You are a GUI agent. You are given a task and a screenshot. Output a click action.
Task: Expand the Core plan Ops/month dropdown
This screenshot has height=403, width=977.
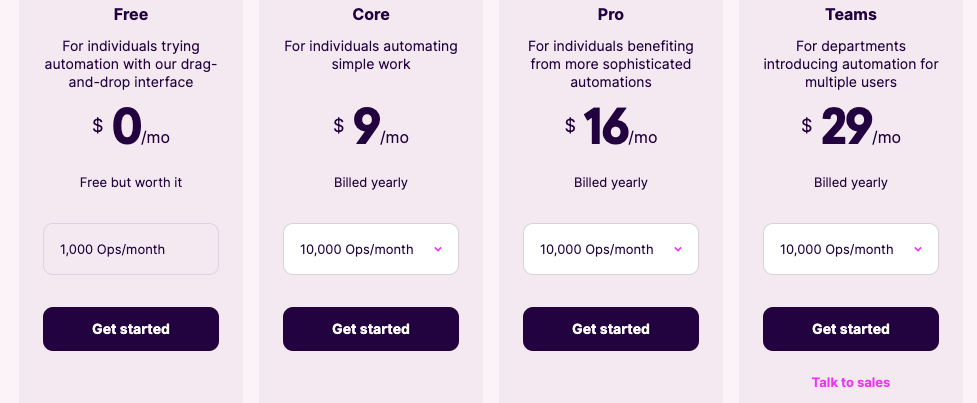[371, 249]
